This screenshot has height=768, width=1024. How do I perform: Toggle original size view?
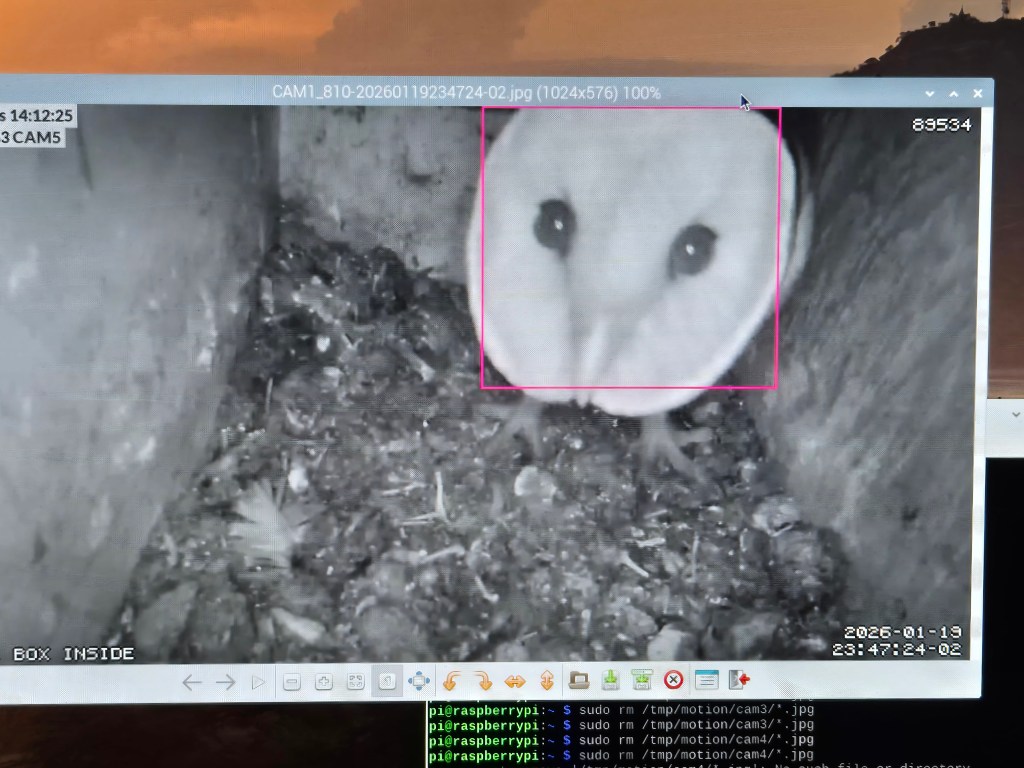[x=387, y=682]
